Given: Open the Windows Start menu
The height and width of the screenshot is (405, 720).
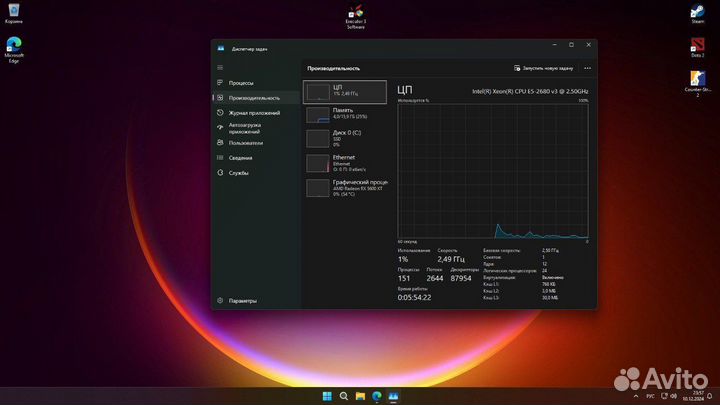Looking at the screenshot, I should (x=326, y=396).
